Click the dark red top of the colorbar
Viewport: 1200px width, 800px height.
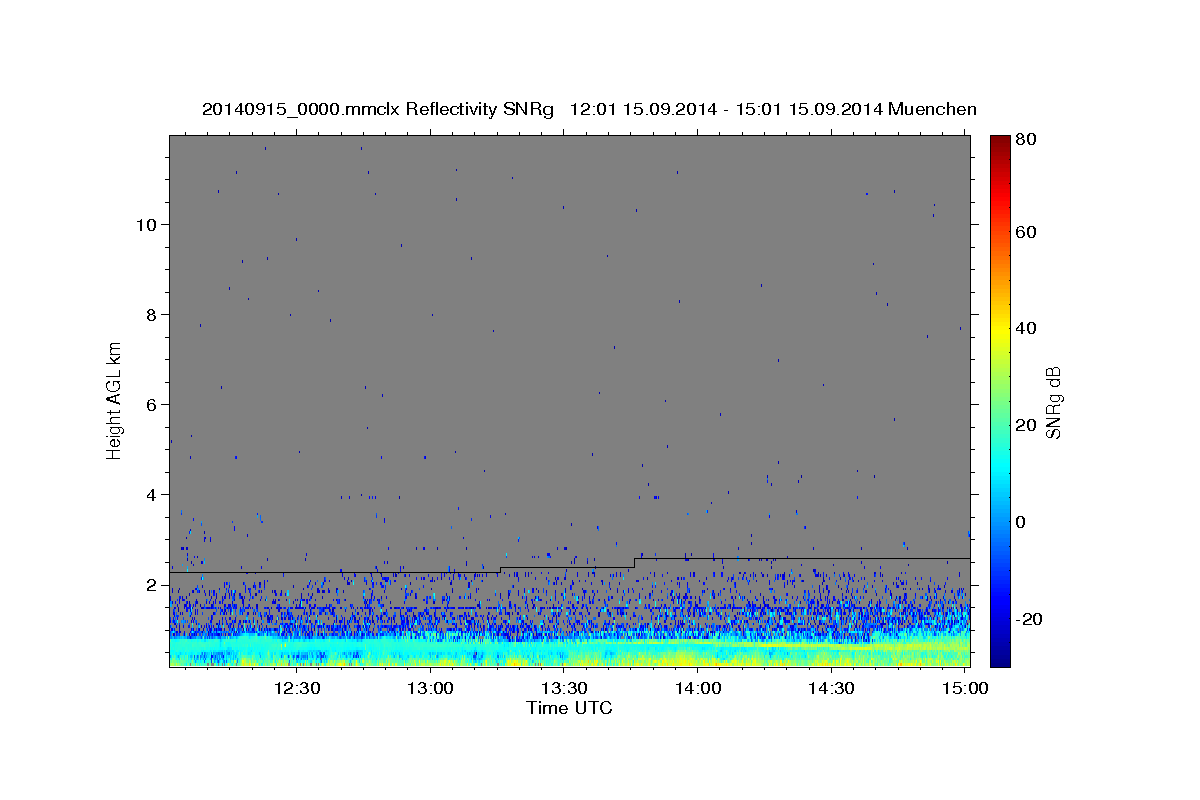(x=1000, y=141)
